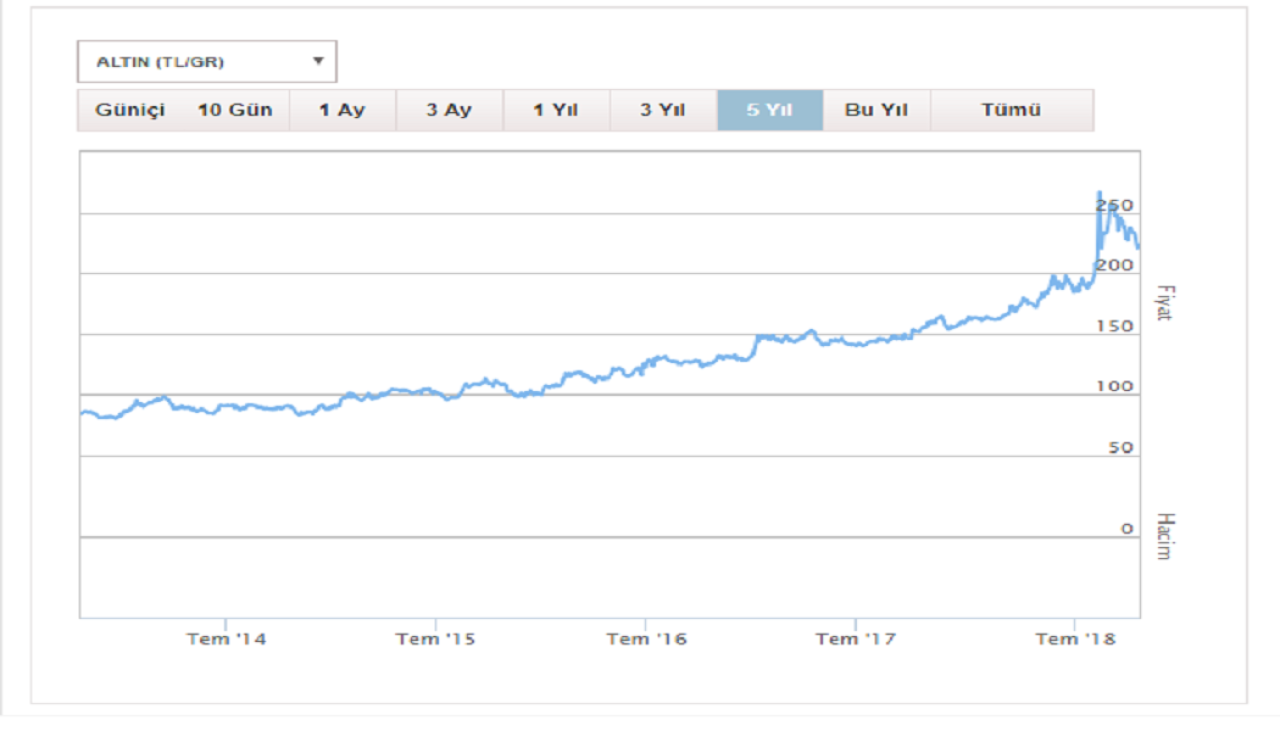
Task: Click the 150 price axis value
Action: coord(1114,326)
